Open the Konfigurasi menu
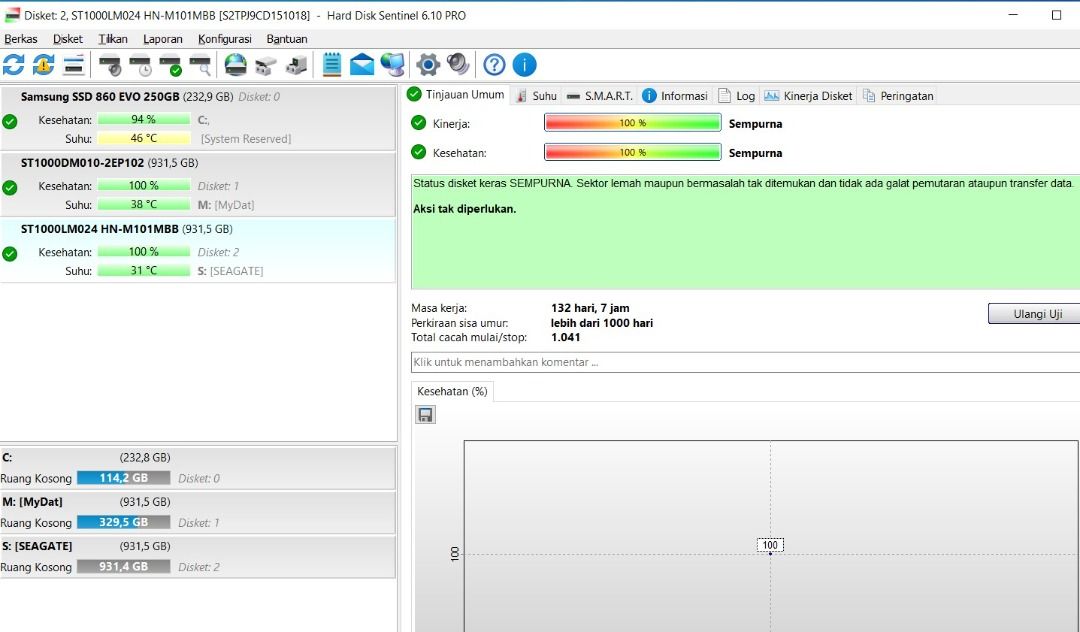 pos(224,39)
